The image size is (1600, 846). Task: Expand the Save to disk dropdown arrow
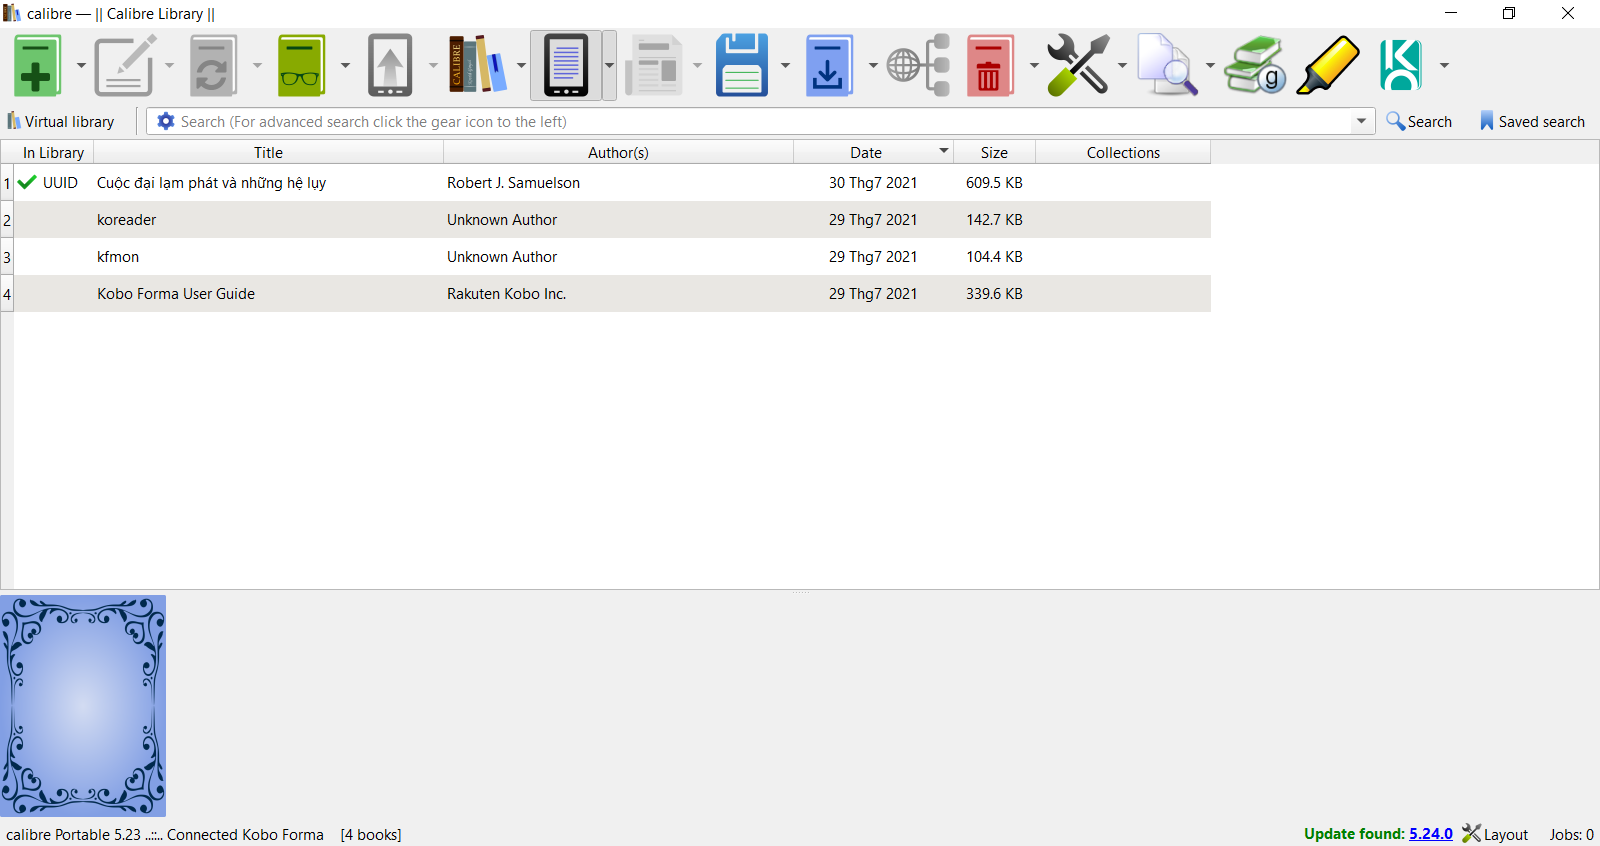pyautogui.click(x=785, y=66)
